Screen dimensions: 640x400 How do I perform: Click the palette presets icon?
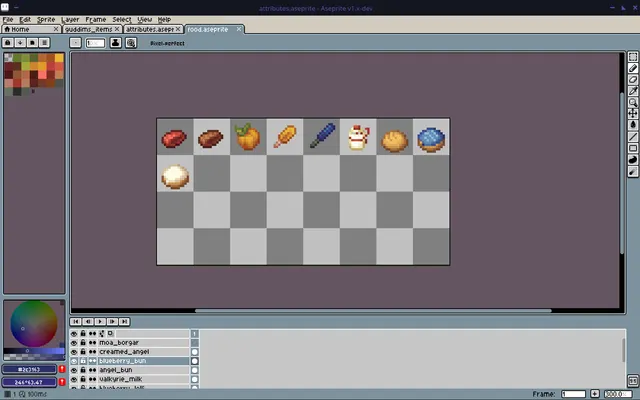32,43
